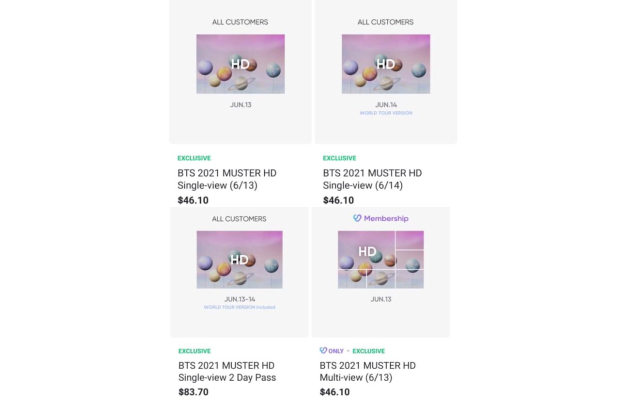The height and width of the screenshot is (413, 620).
Task: Click the $83.70 price of 2 Day Pass
Action: [194, 392]
